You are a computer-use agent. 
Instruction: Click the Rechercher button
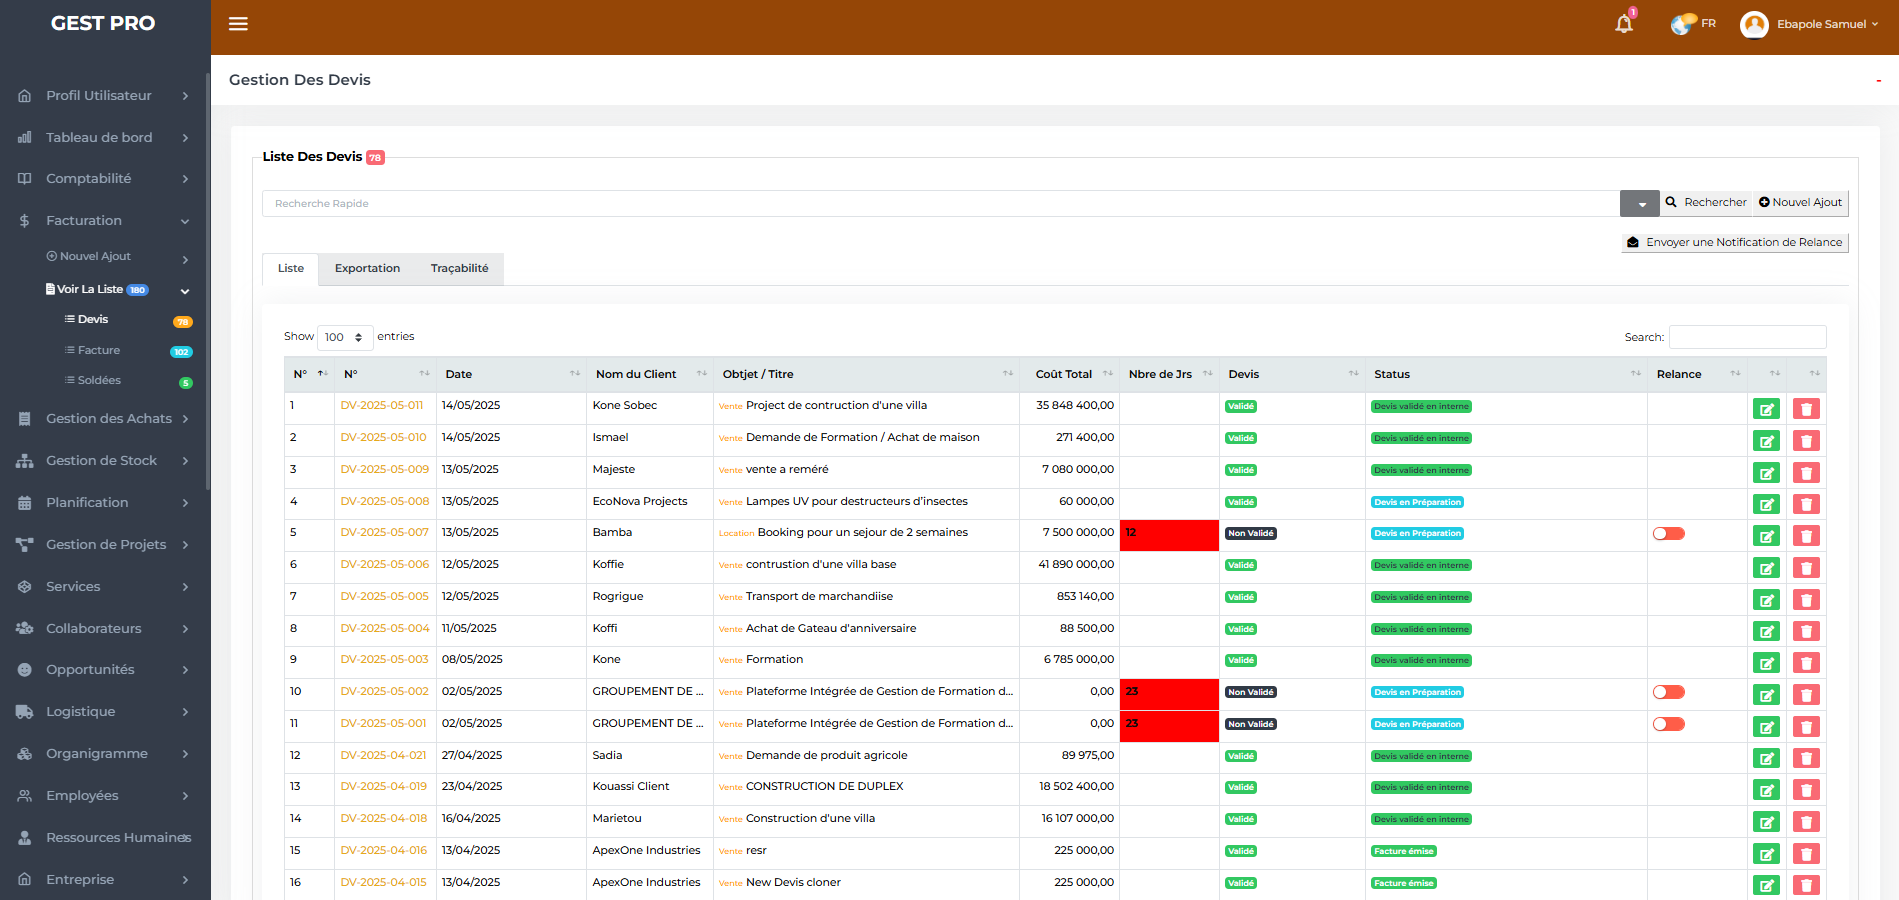tap(1706, 203)
